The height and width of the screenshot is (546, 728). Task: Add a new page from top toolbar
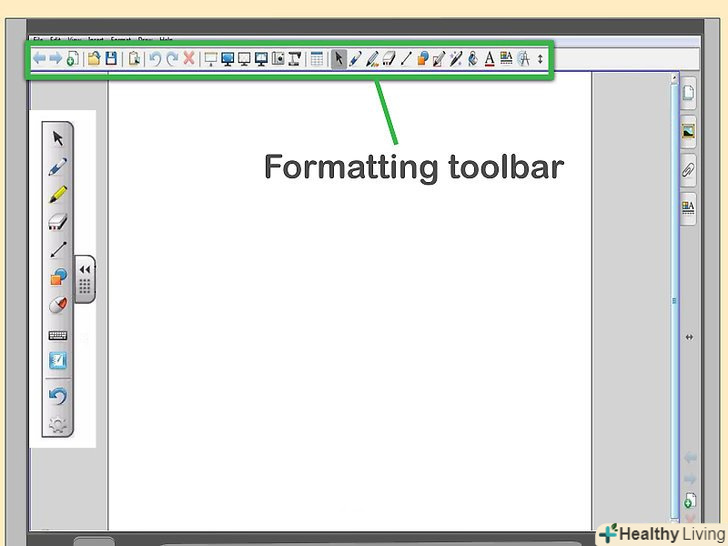tap(72, 59)
